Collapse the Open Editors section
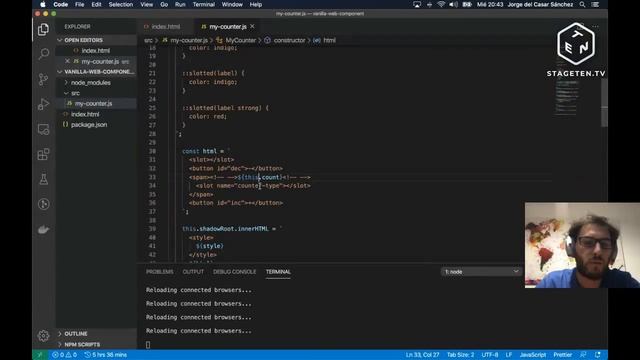 [x=96, y=40]
